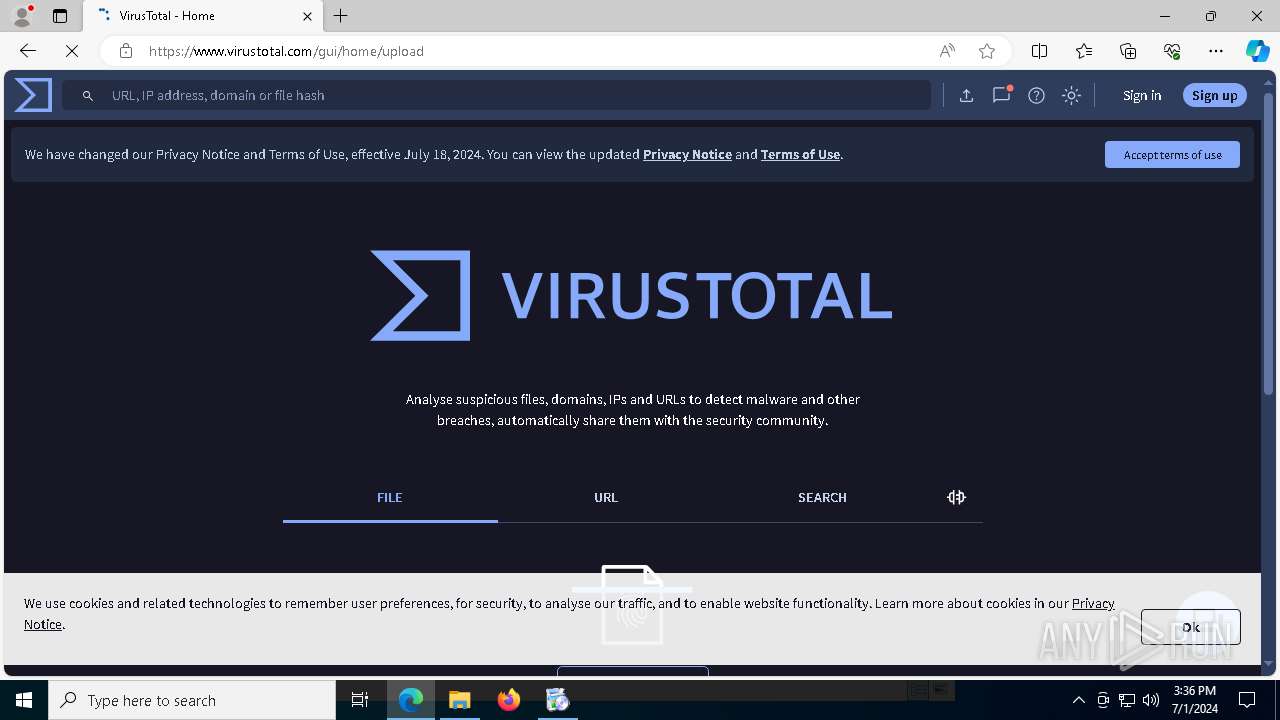Screen dimensions: 1280x720
Task: Open the Copilot sidebar icon
Action: pyautogui.click(x=1257, y=51)
